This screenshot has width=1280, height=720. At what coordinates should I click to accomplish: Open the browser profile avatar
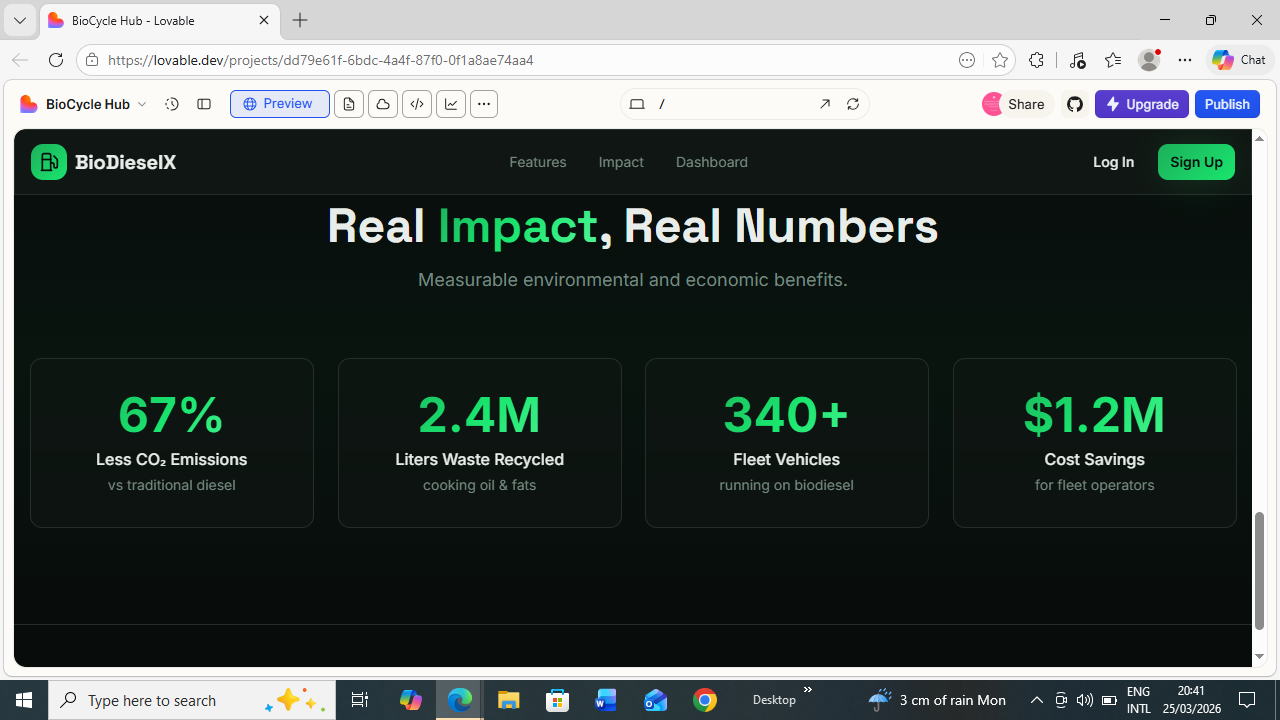pyautogui.click(x=1149, y=60)
